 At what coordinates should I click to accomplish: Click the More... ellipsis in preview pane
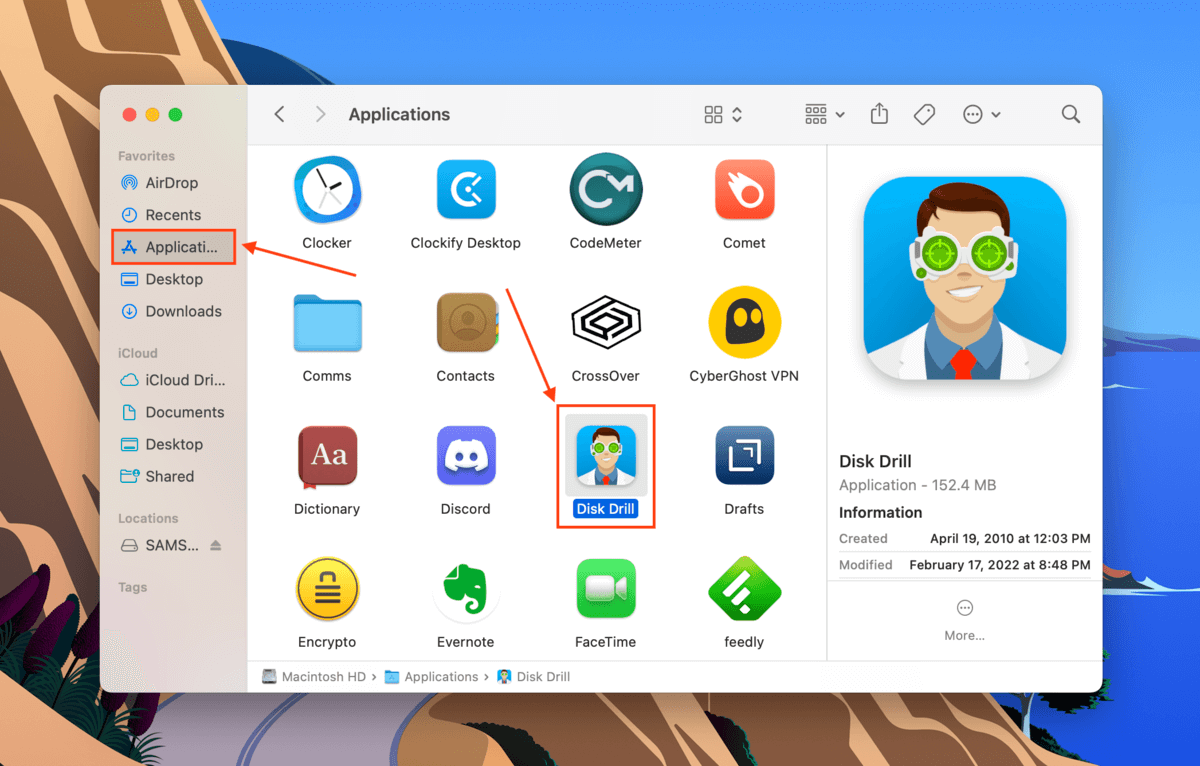[x=964, y=608]
